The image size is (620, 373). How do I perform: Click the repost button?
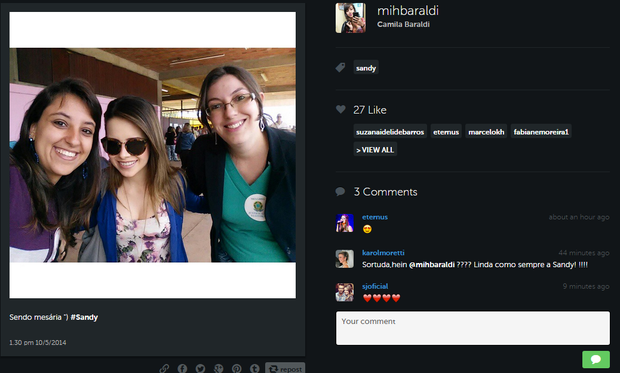point(285,368)
